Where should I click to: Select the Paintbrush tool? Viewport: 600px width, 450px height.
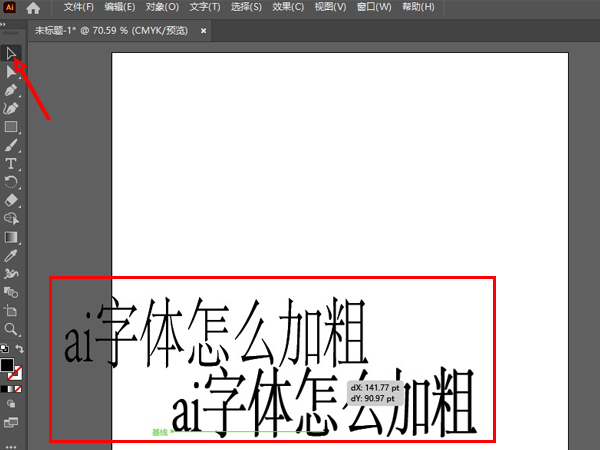tap(11, 145)
